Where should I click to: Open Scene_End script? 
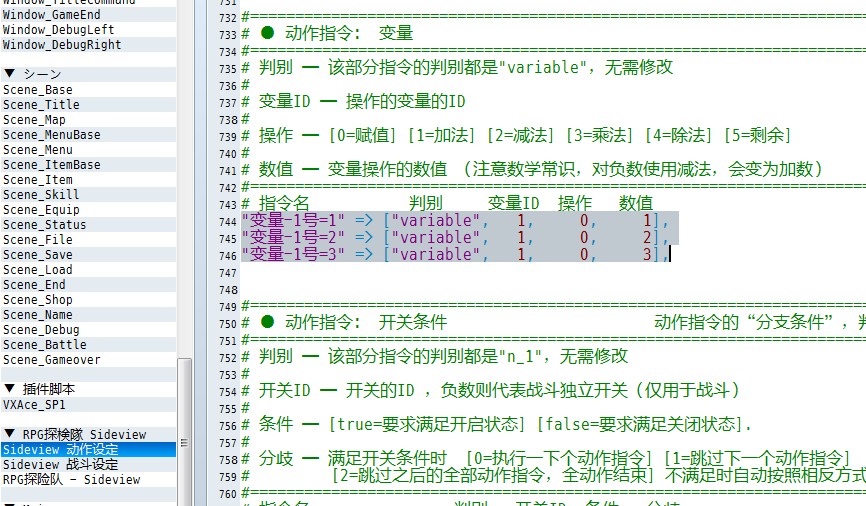point(88,284)
